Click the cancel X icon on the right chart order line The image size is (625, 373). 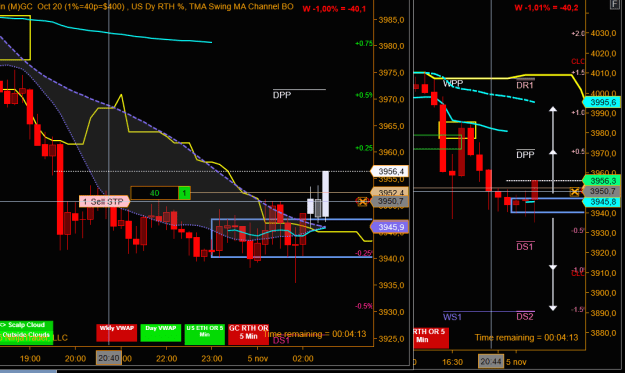pyautogui.click(x=574, y=192)
